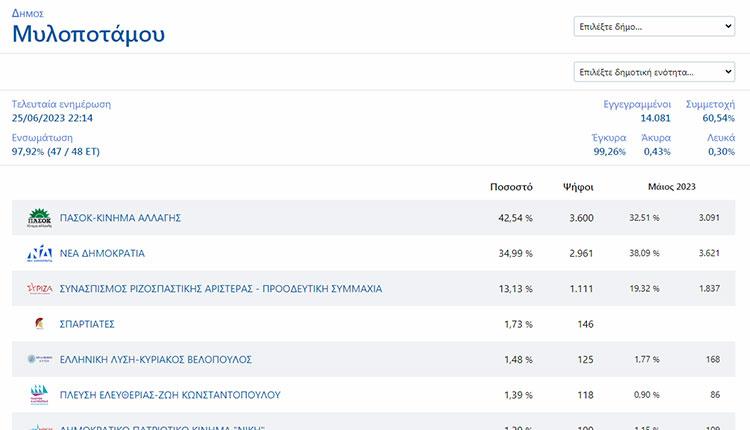Click the Ποσοστό column header
The width and height of the screenshot is (750, 430).
pos(511,187)
